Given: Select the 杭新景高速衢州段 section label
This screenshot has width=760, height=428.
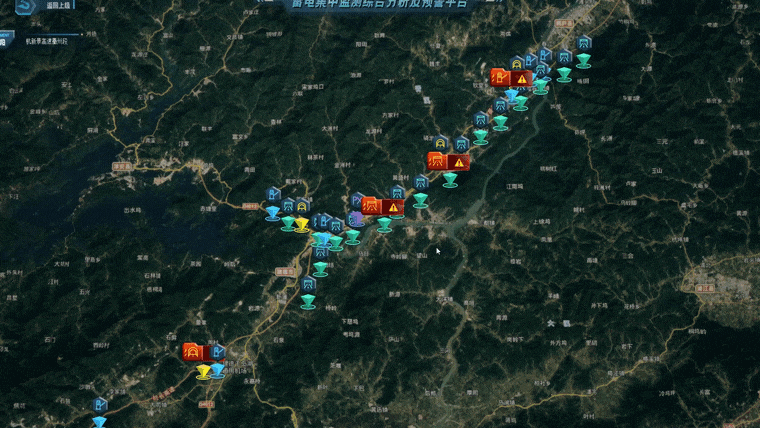Looking at the screenshot, I should coord(47,42).
